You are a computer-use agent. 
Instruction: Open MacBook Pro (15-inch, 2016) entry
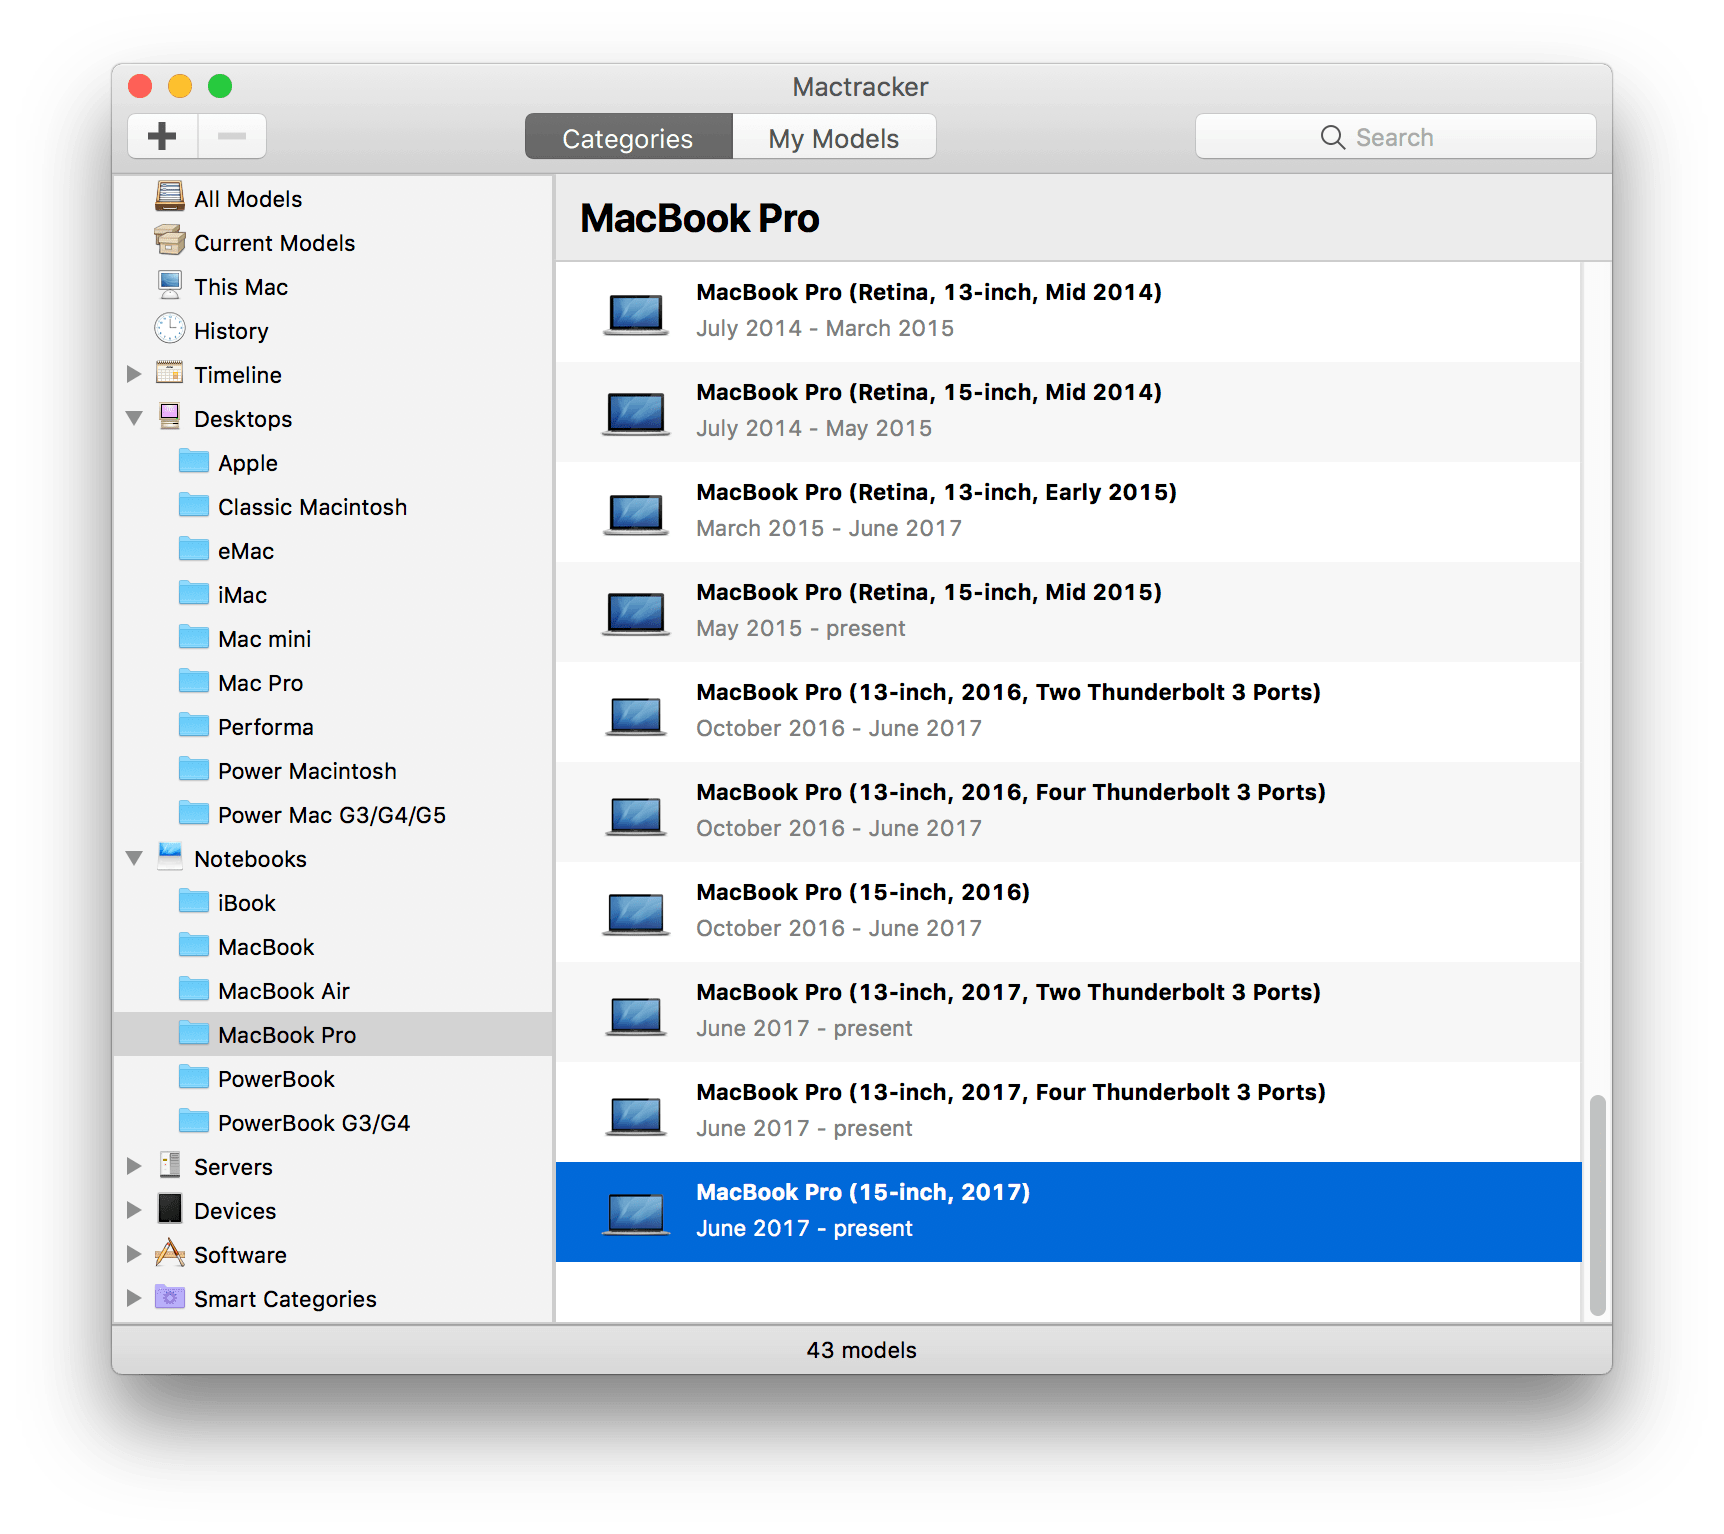coord(863,909)
